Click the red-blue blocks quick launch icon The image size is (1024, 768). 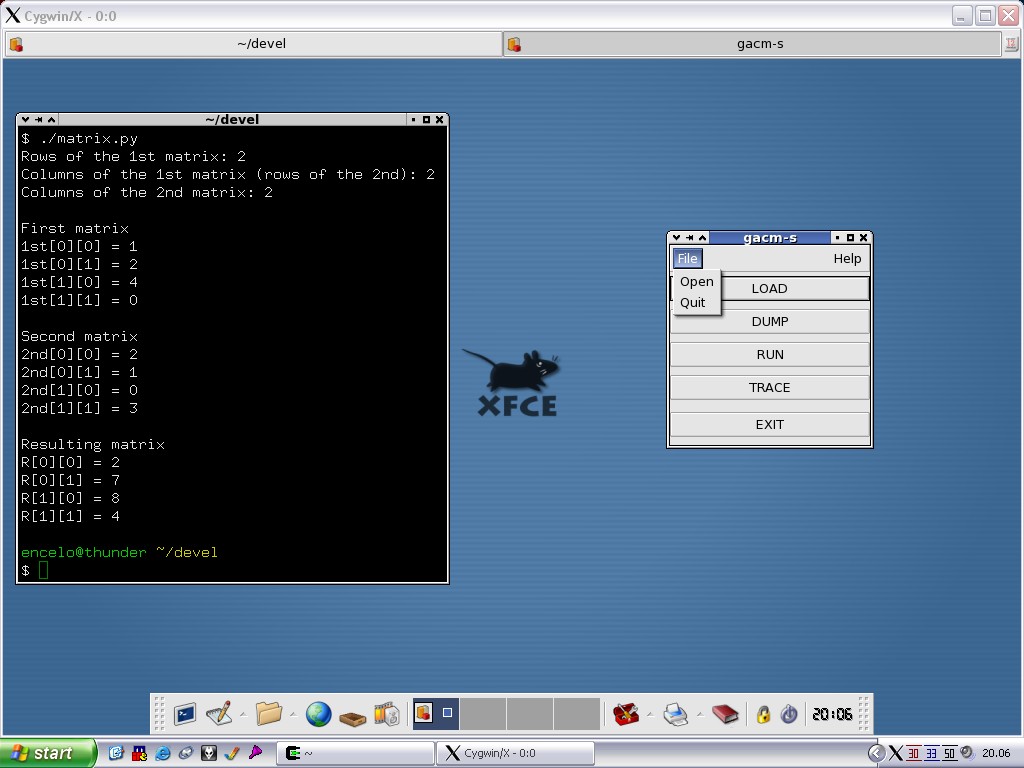click(x=139, y=753)
